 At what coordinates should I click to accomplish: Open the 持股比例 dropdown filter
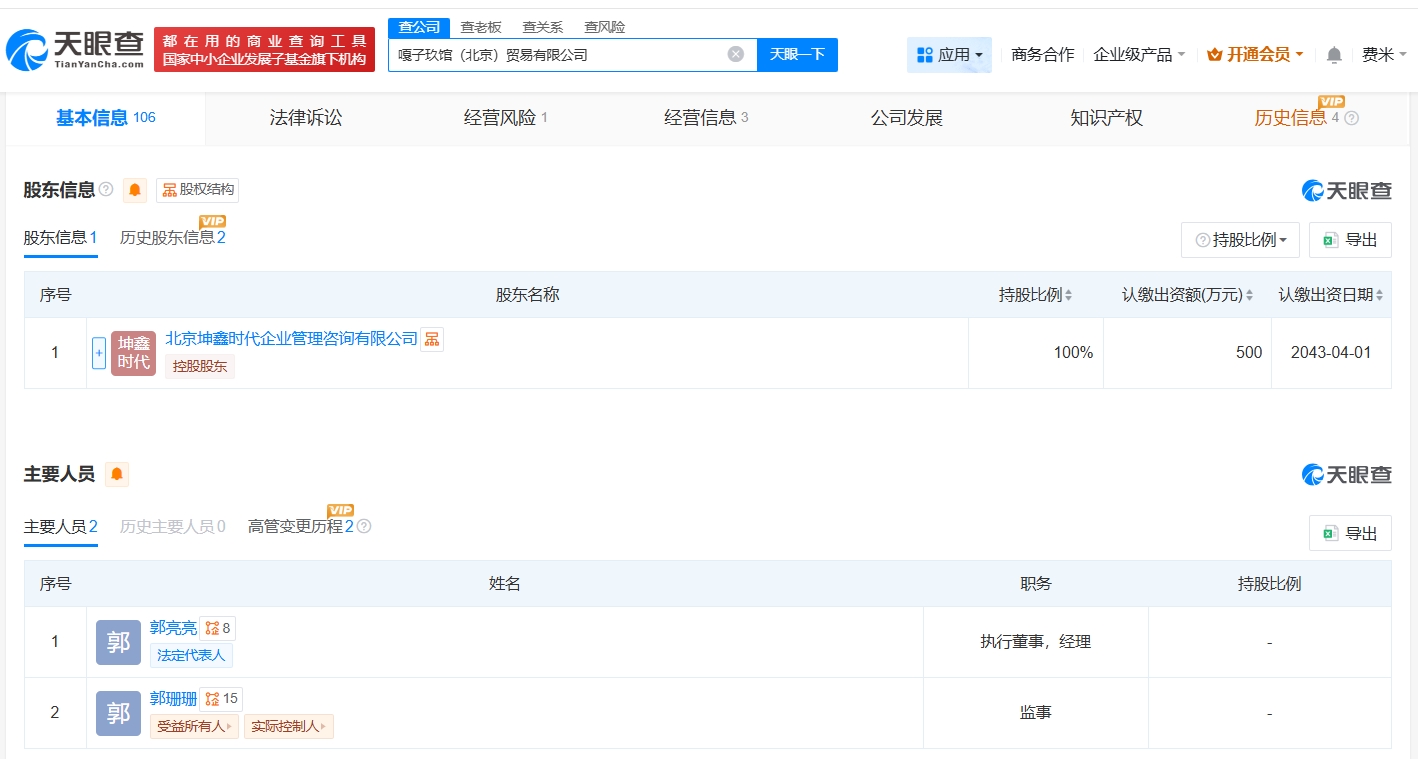coord(1240,240)
